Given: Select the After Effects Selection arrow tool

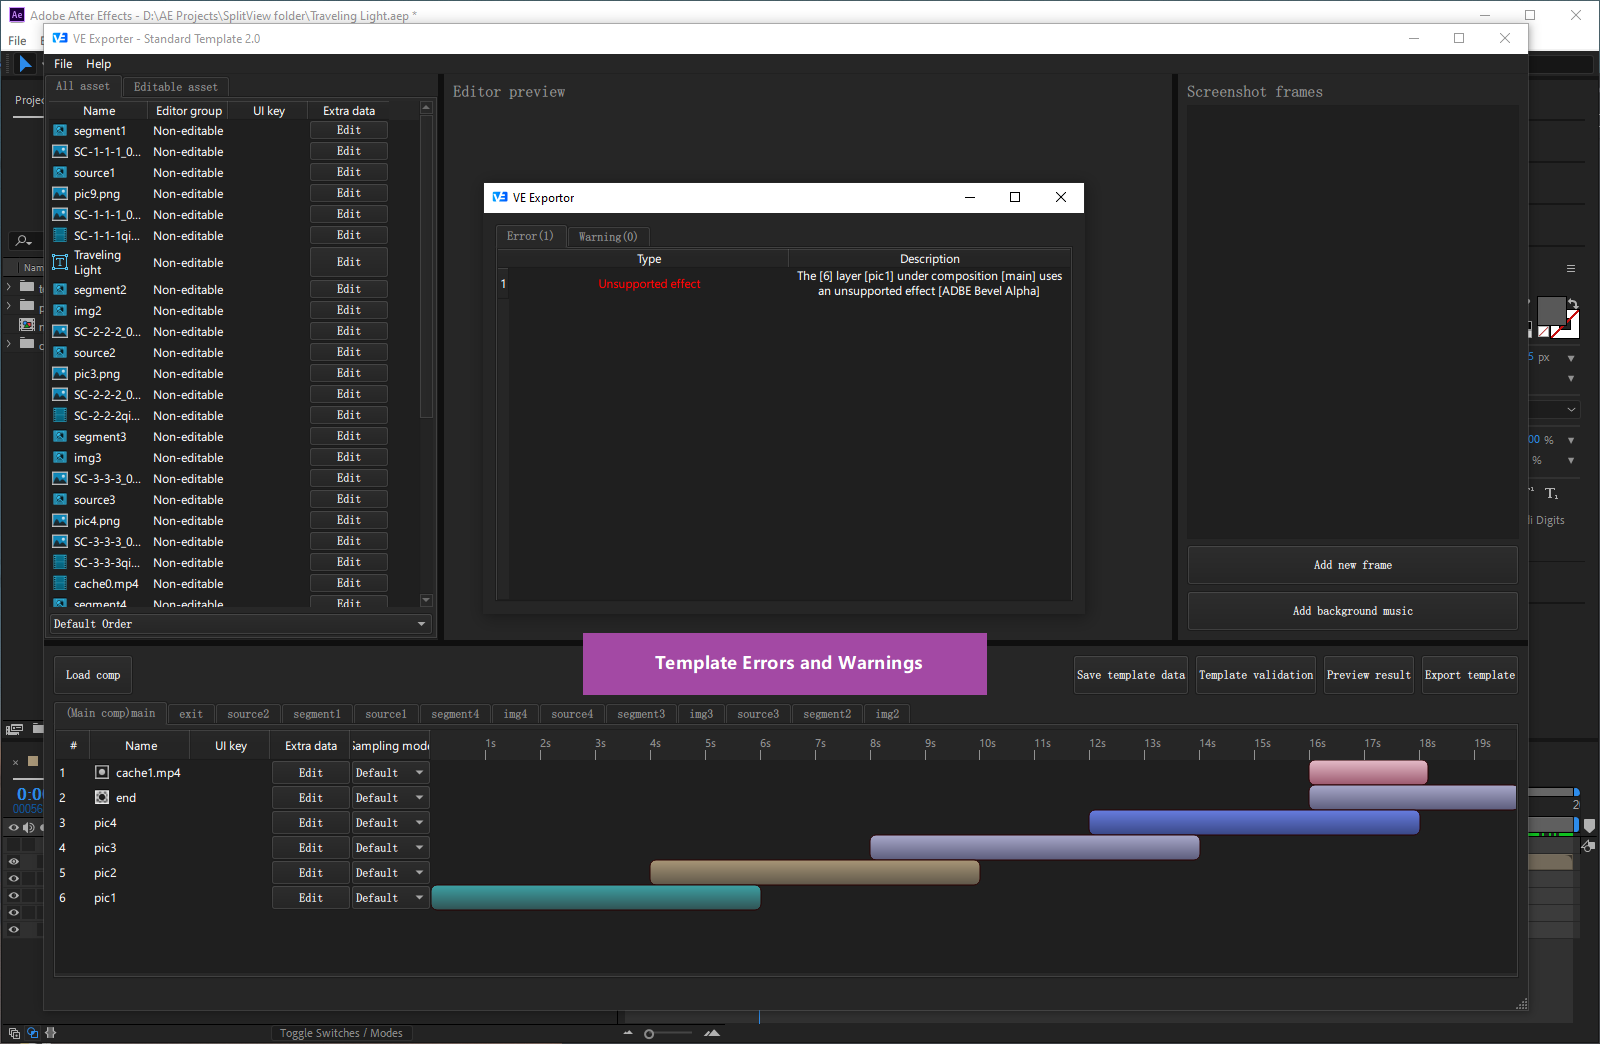Looking at the screenshot, I should point(25,64).
